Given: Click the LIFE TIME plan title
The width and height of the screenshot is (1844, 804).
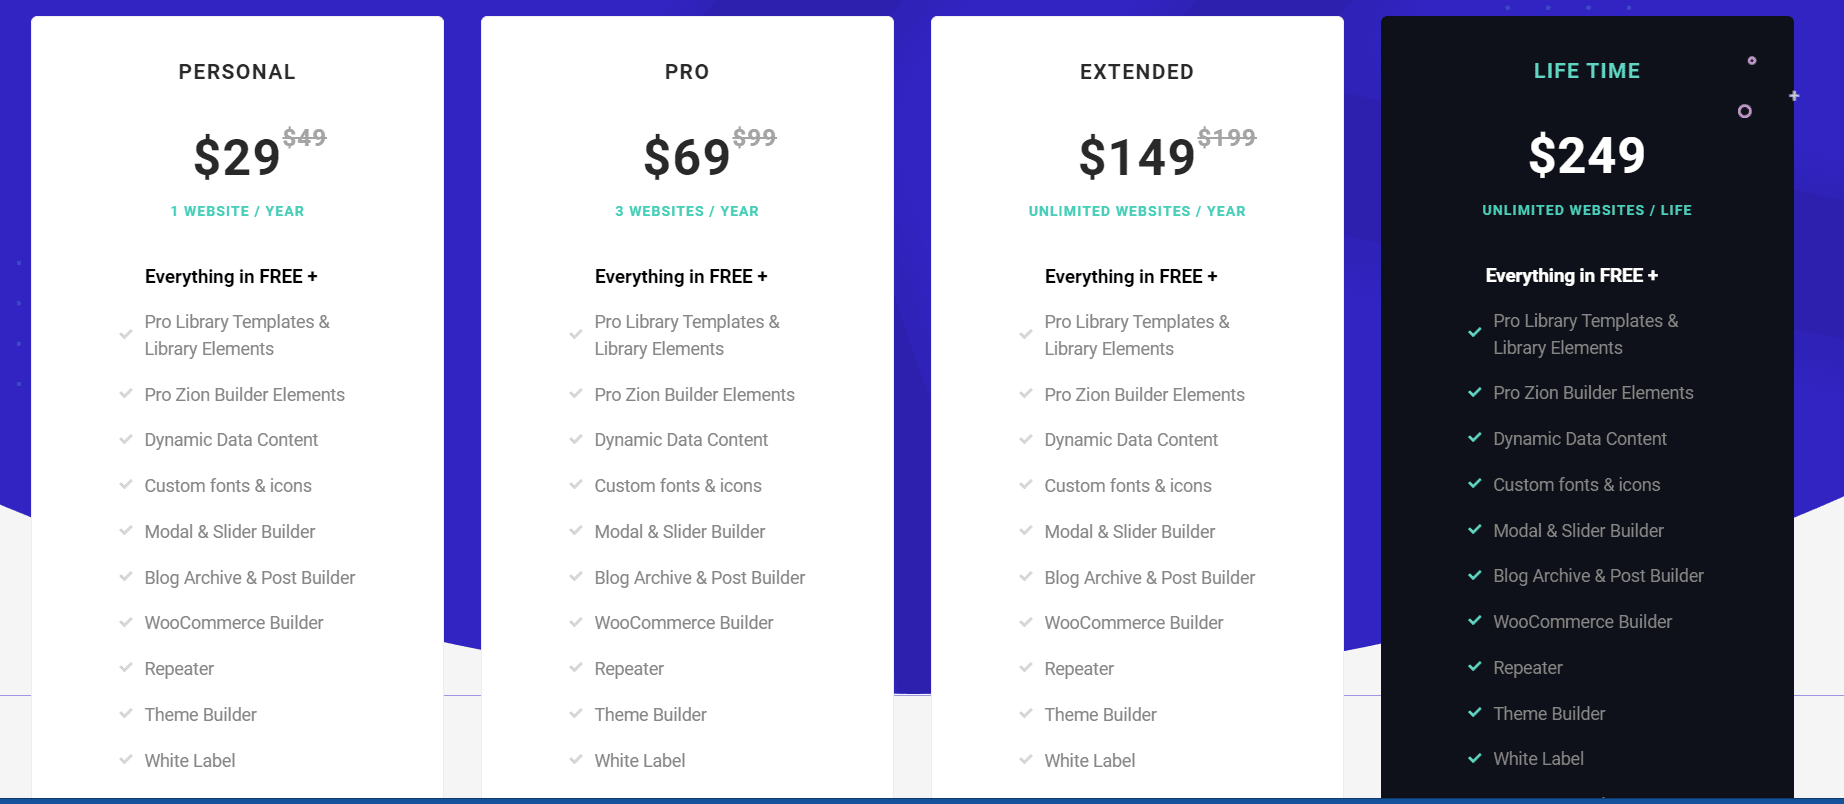Looking at the screenshot, I should click(1587, 70).
